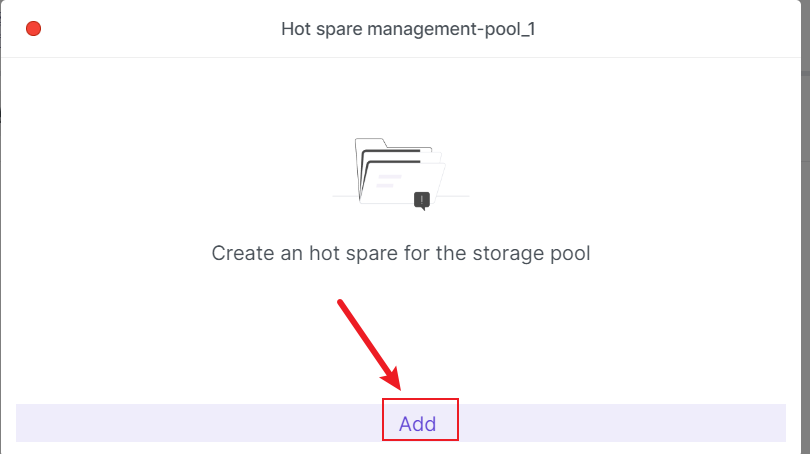Click empty title bar area right of title
The width and height of the screenshot is (810, 454).
point(680,28)
